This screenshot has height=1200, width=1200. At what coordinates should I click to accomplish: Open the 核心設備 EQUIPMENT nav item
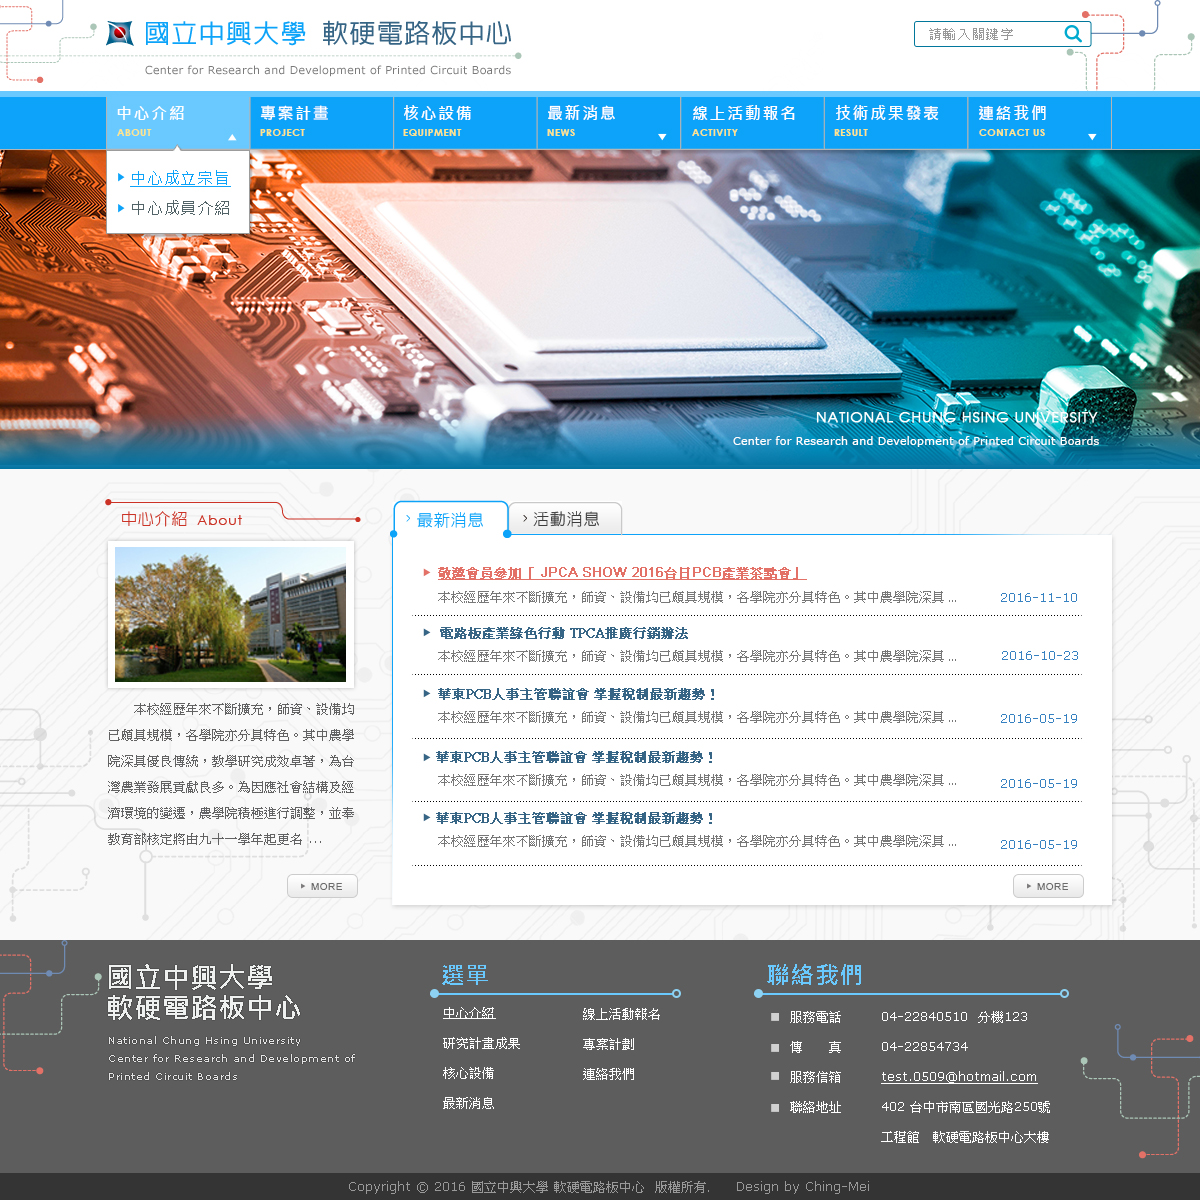click(463, 122)
